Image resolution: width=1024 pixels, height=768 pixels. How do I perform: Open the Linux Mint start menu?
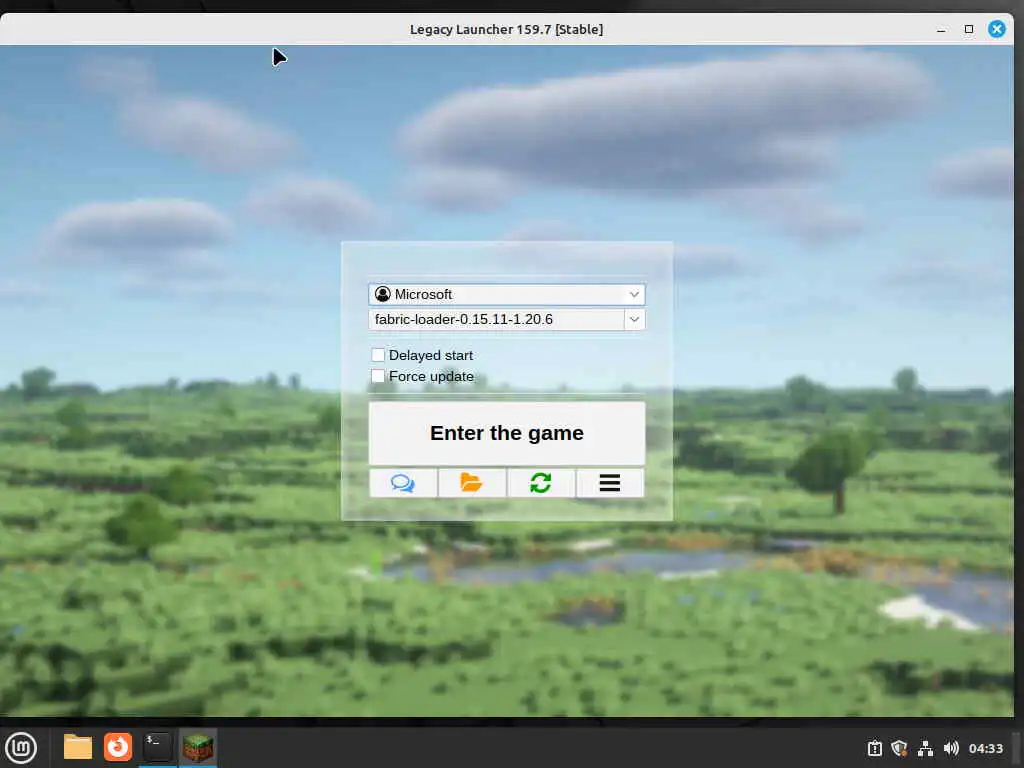[22, 747]
